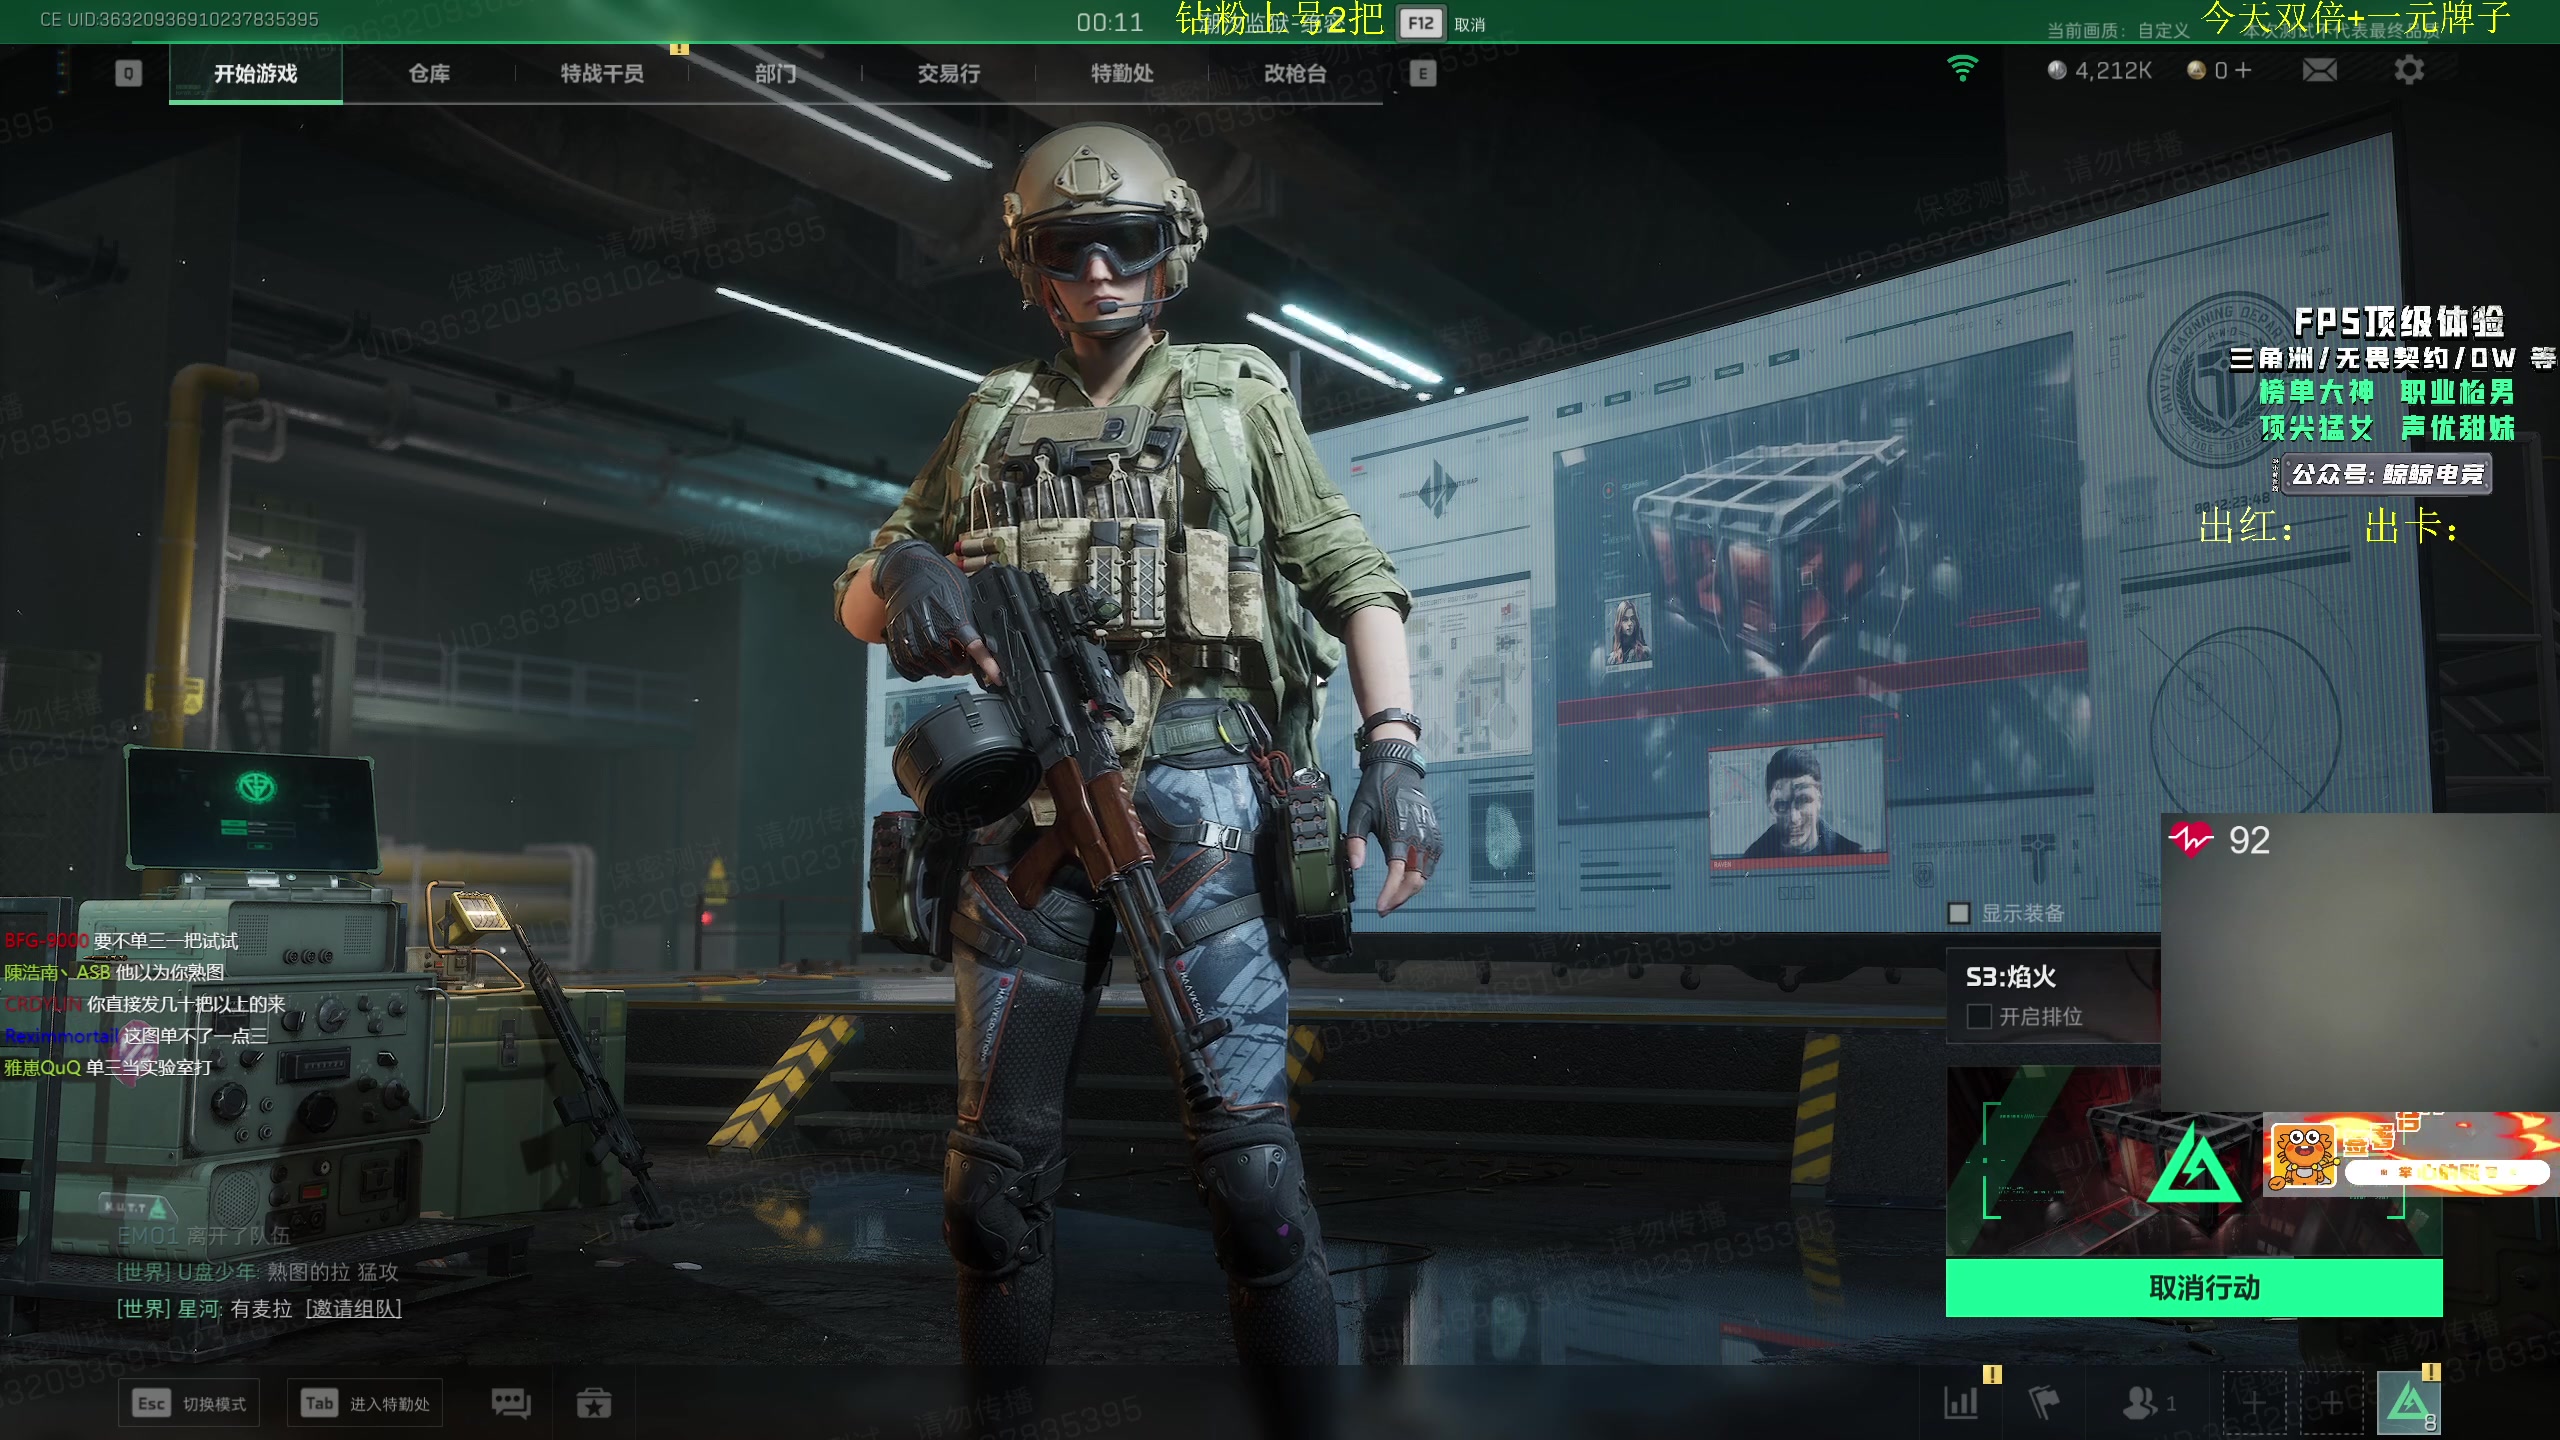Image resolution: width=2560 pixels, height=1440 pixels.
Task: Switch to the 仓库 tab
Action: point(429,73)
